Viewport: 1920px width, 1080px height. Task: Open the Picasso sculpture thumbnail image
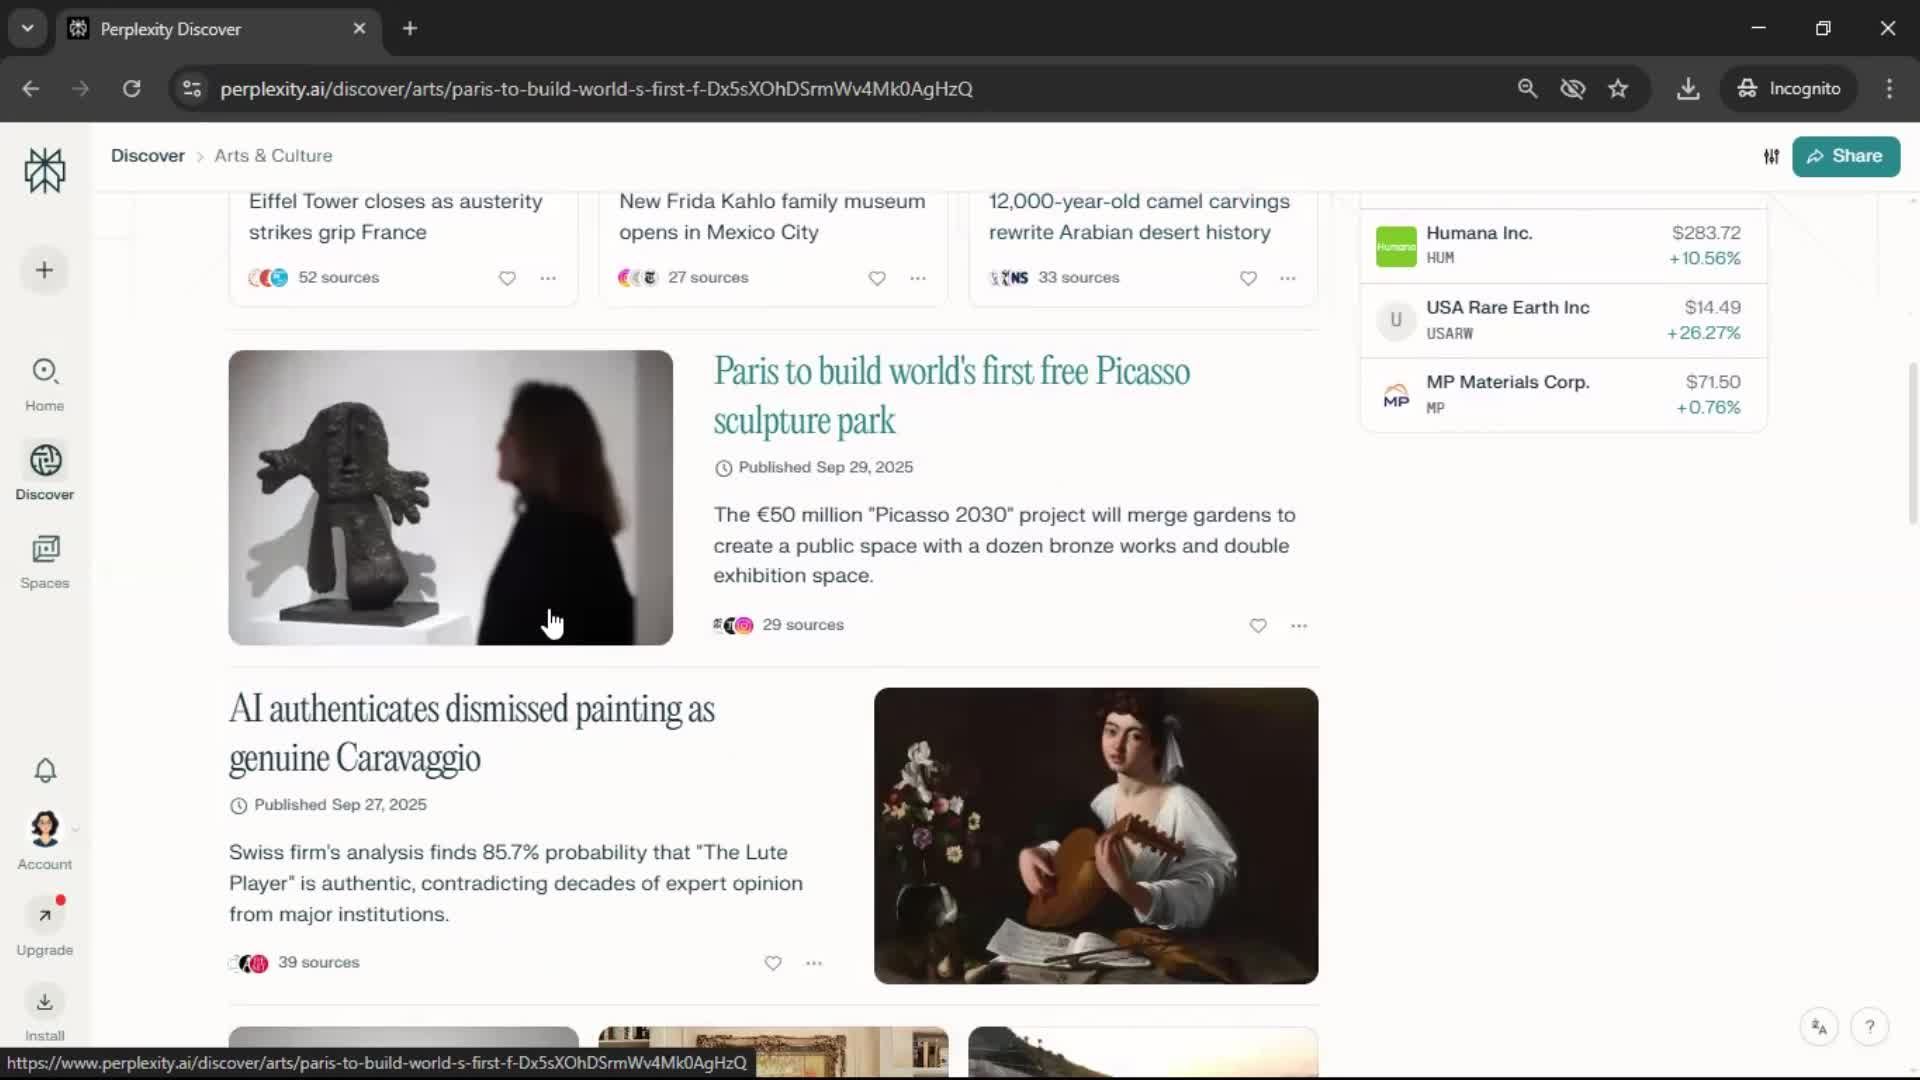[x=450, y=497]
